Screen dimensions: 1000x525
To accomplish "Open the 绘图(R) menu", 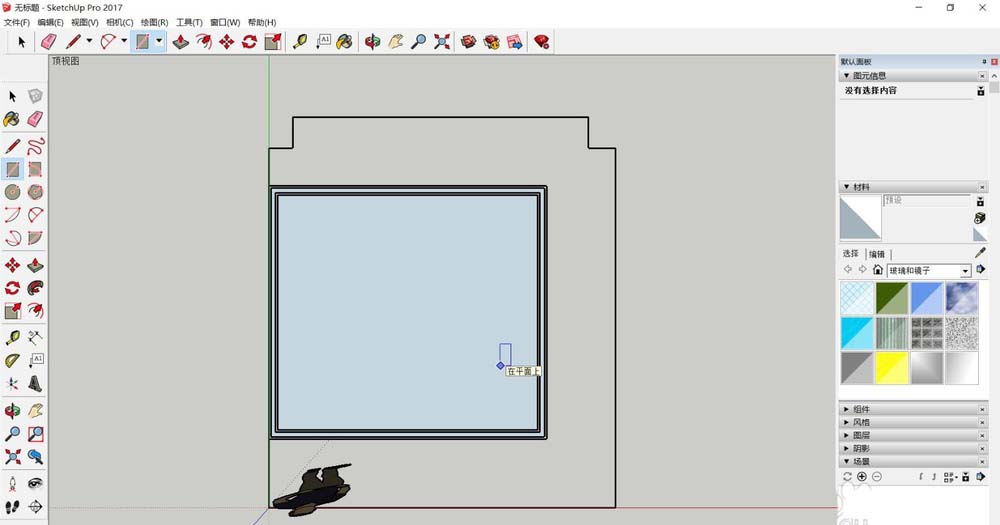I will pyautogui.click(x=154, y=22).
